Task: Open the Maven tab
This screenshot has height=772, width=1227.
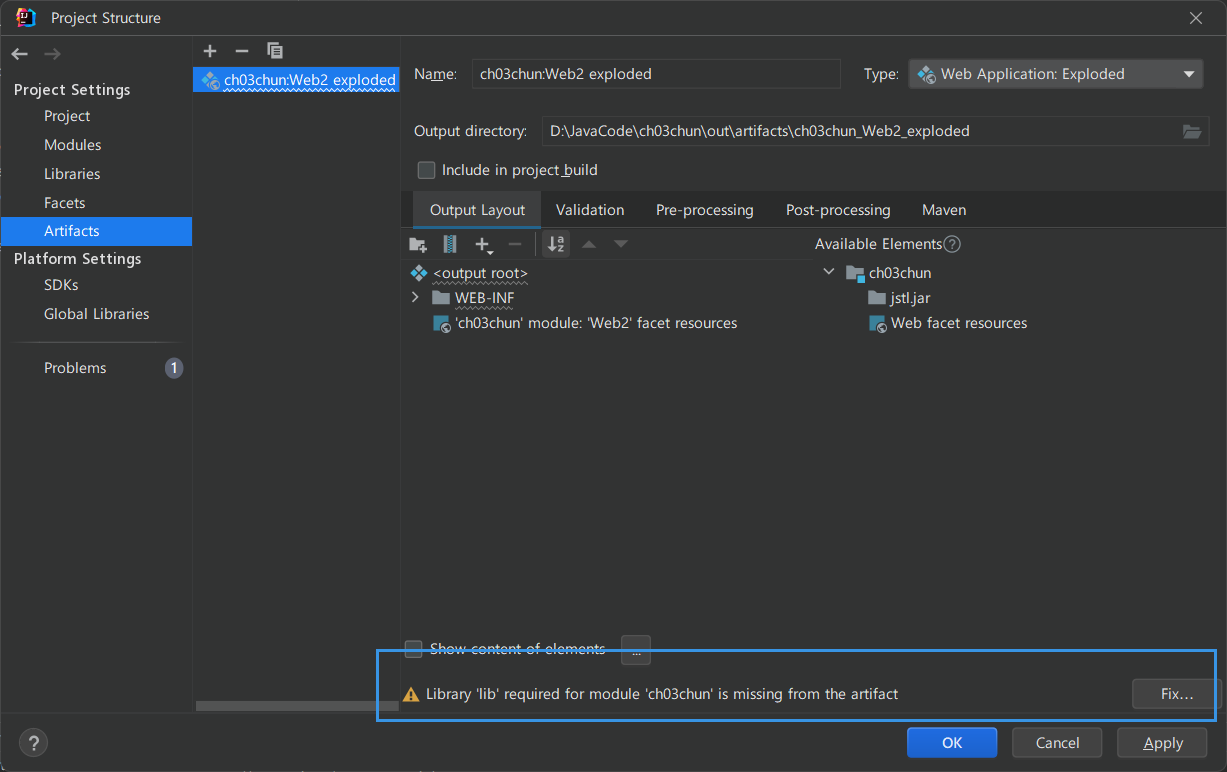Action: pyautogui.click(x=944, y=210)
